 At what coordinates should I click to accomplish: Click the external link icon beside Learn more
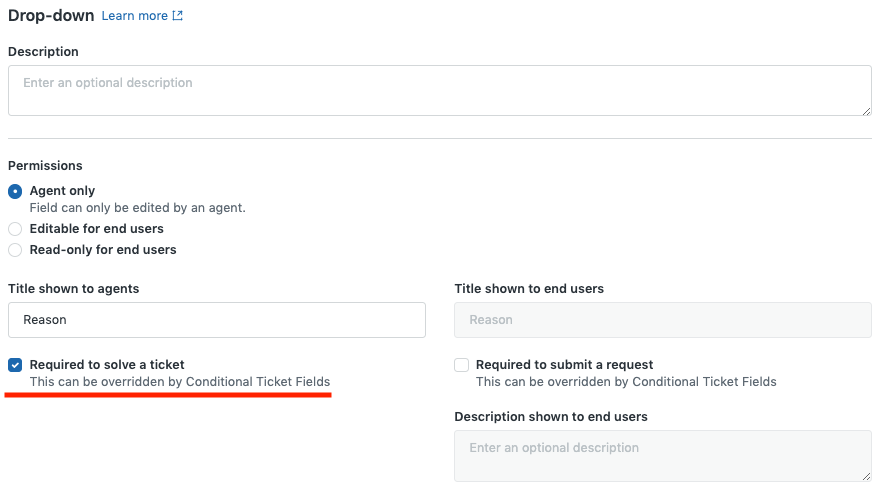tap(177, 16)
